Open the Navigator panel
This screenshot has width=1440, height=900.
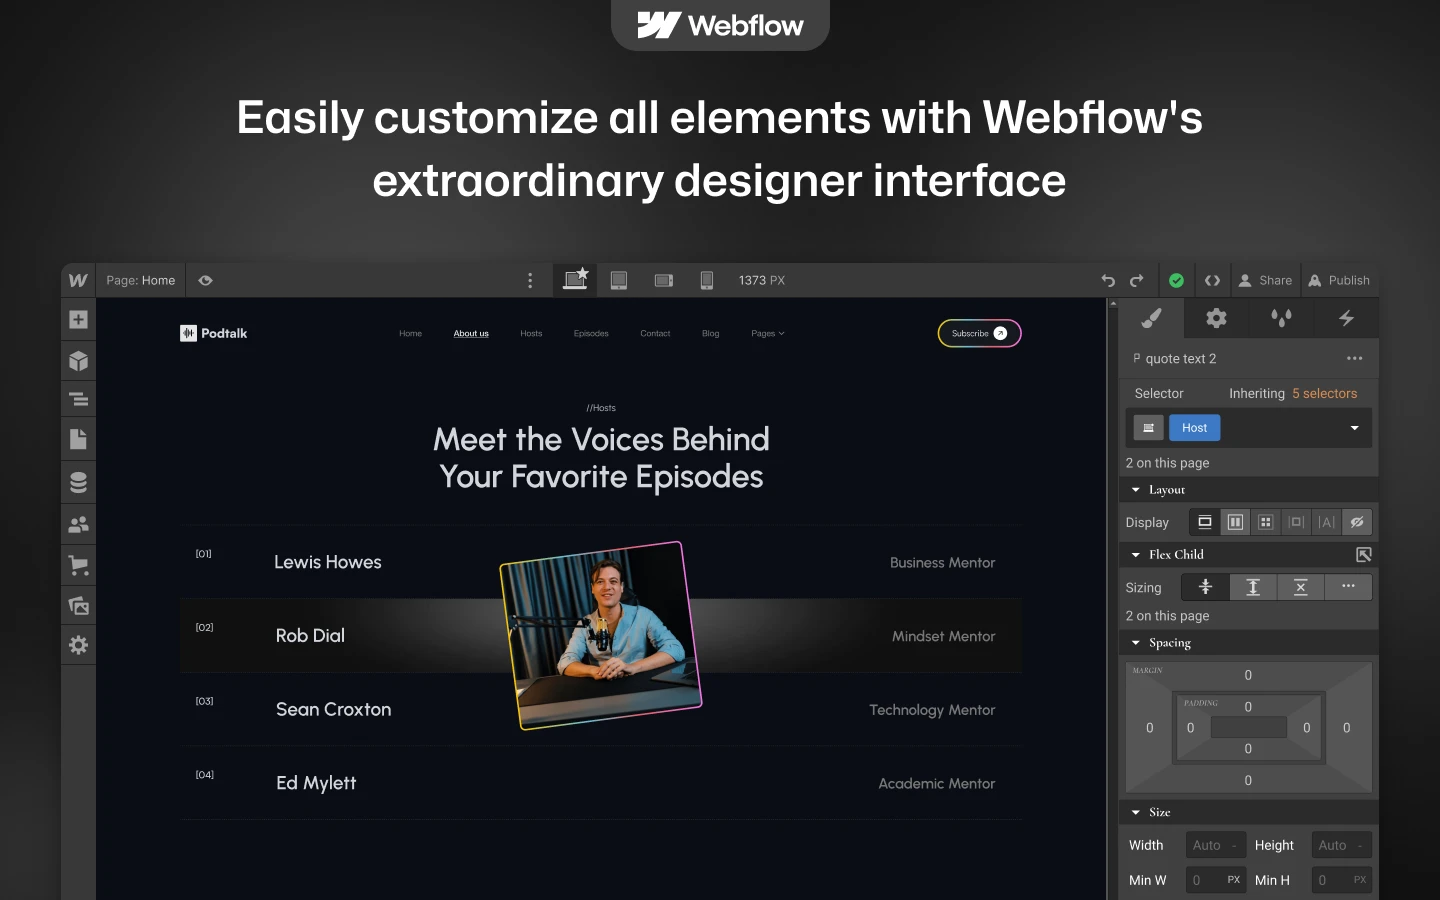pyautogui.click(x=78, y=400)
